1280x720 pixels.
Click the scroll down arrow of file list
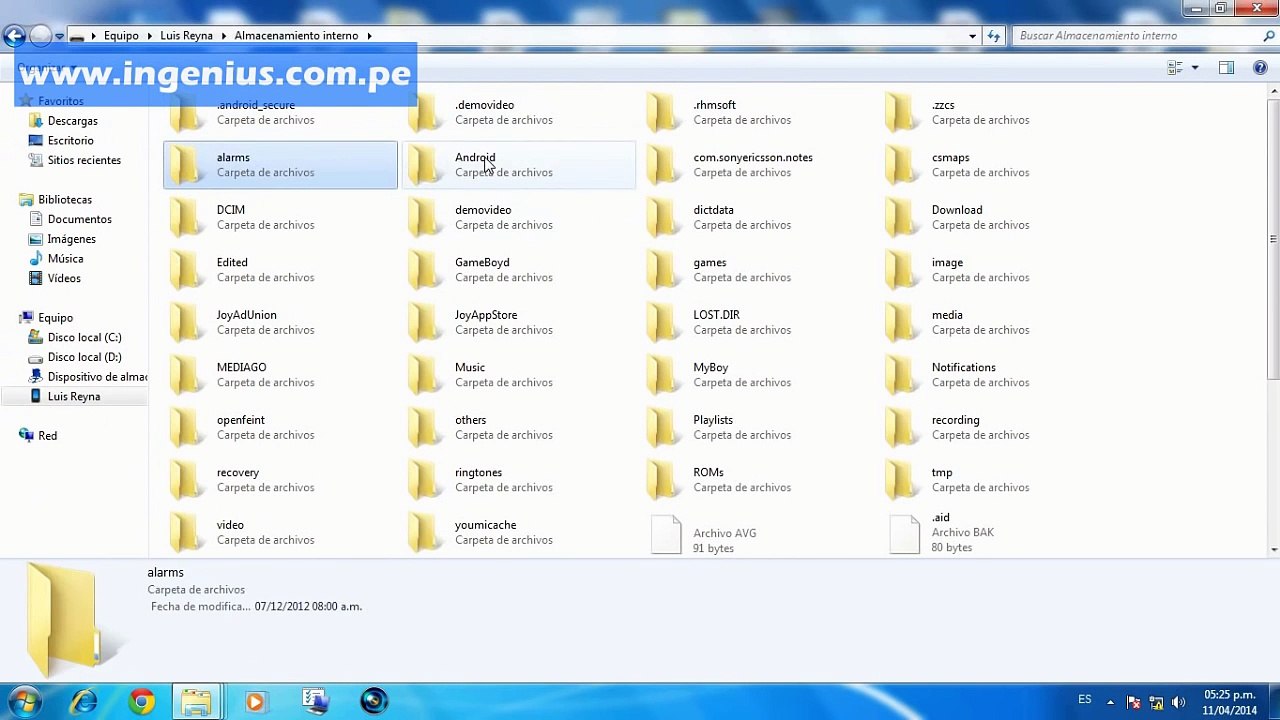(1273, 549)
